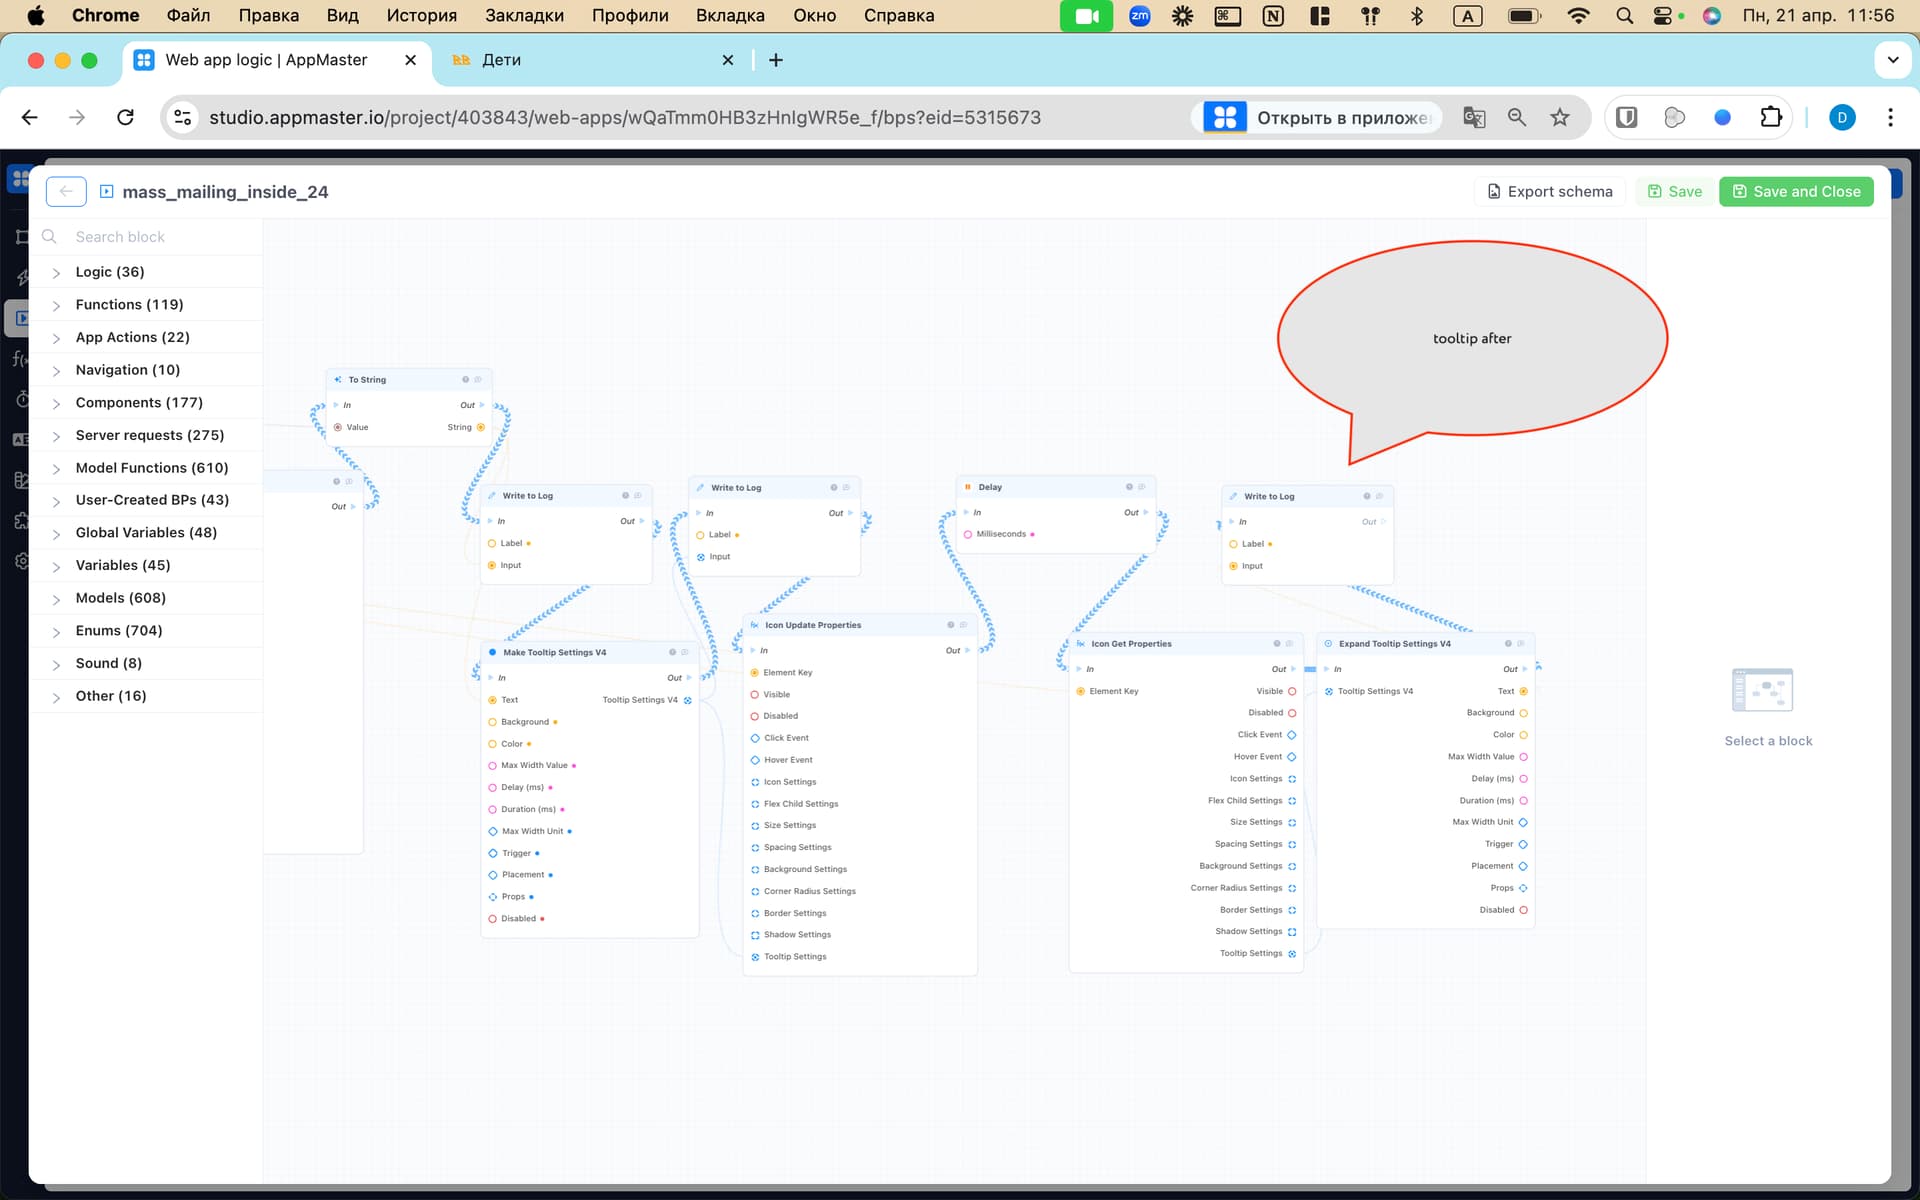Click the To String block type icon
This screenshot has width=1920, height=1200.
coord(338,380)
